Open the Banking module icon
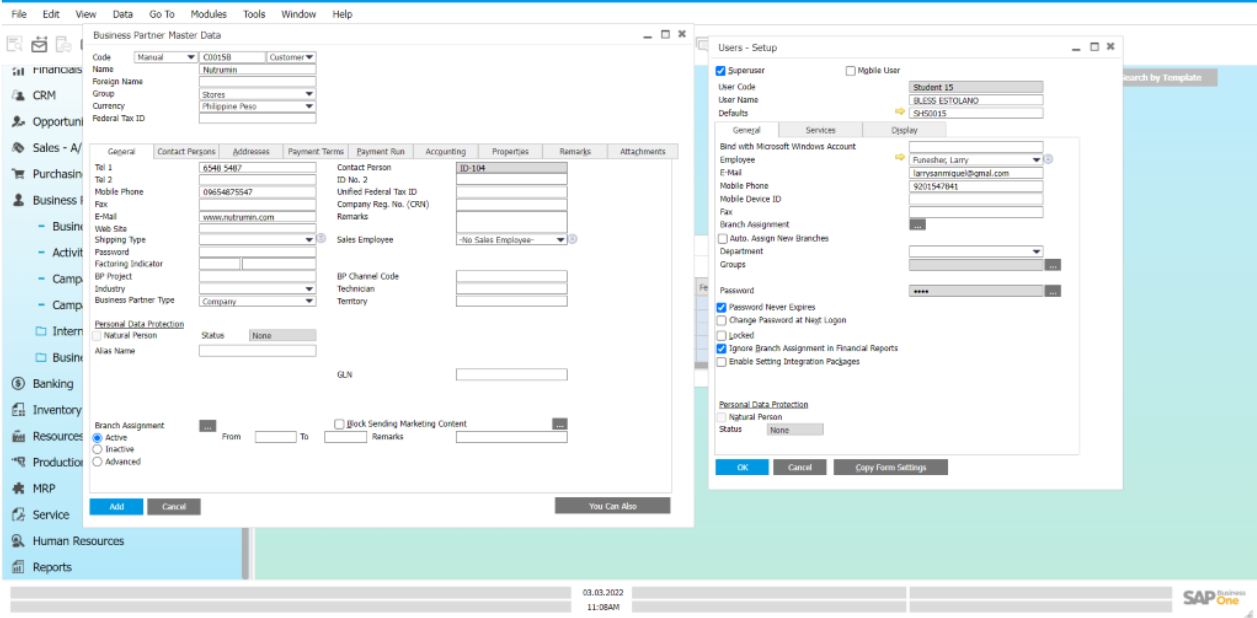1257x618 pixels. (17, 384)
